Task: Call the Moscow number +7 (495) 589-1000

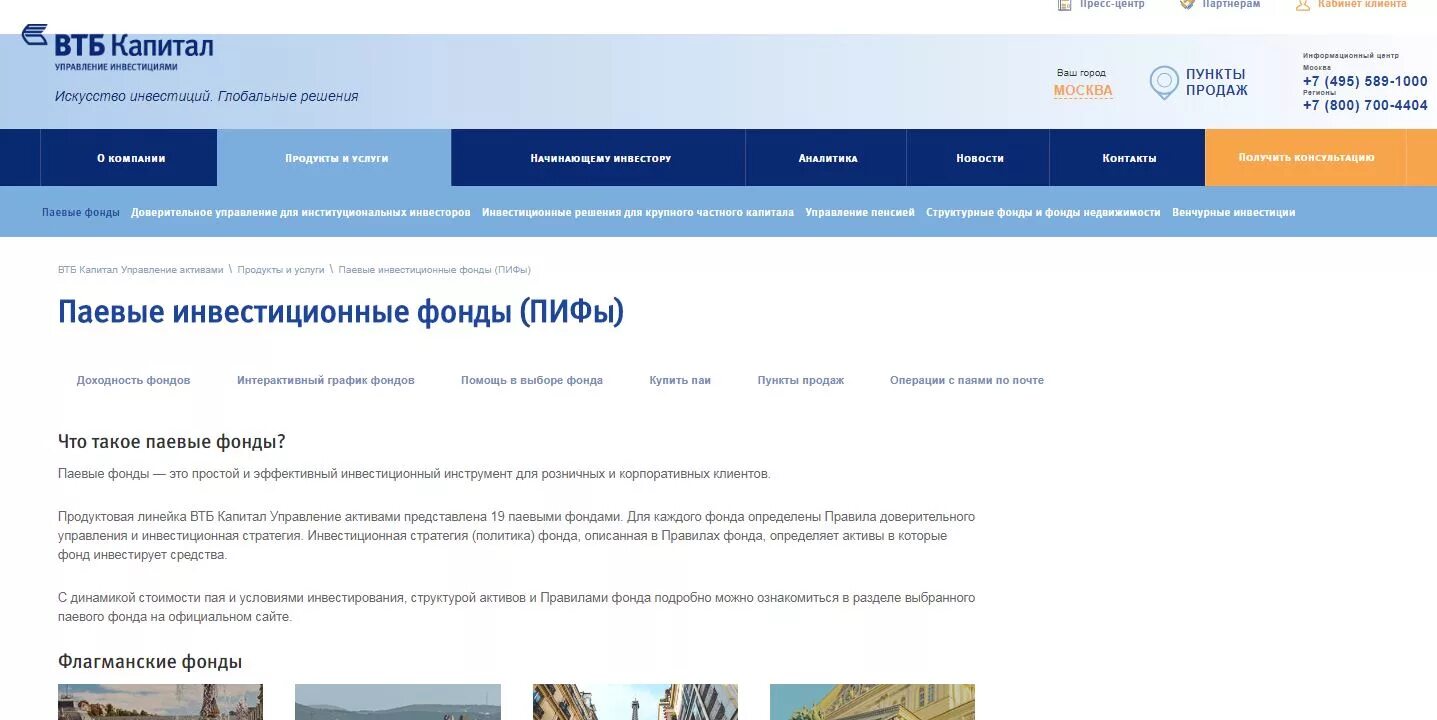Action: click(1365, 81)
